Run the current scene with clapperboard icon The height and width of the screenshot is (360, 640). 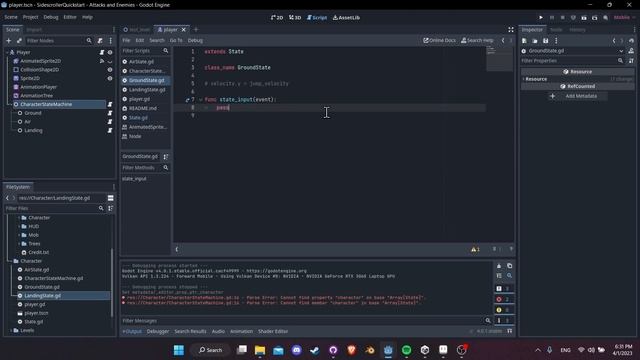(584, 18)
